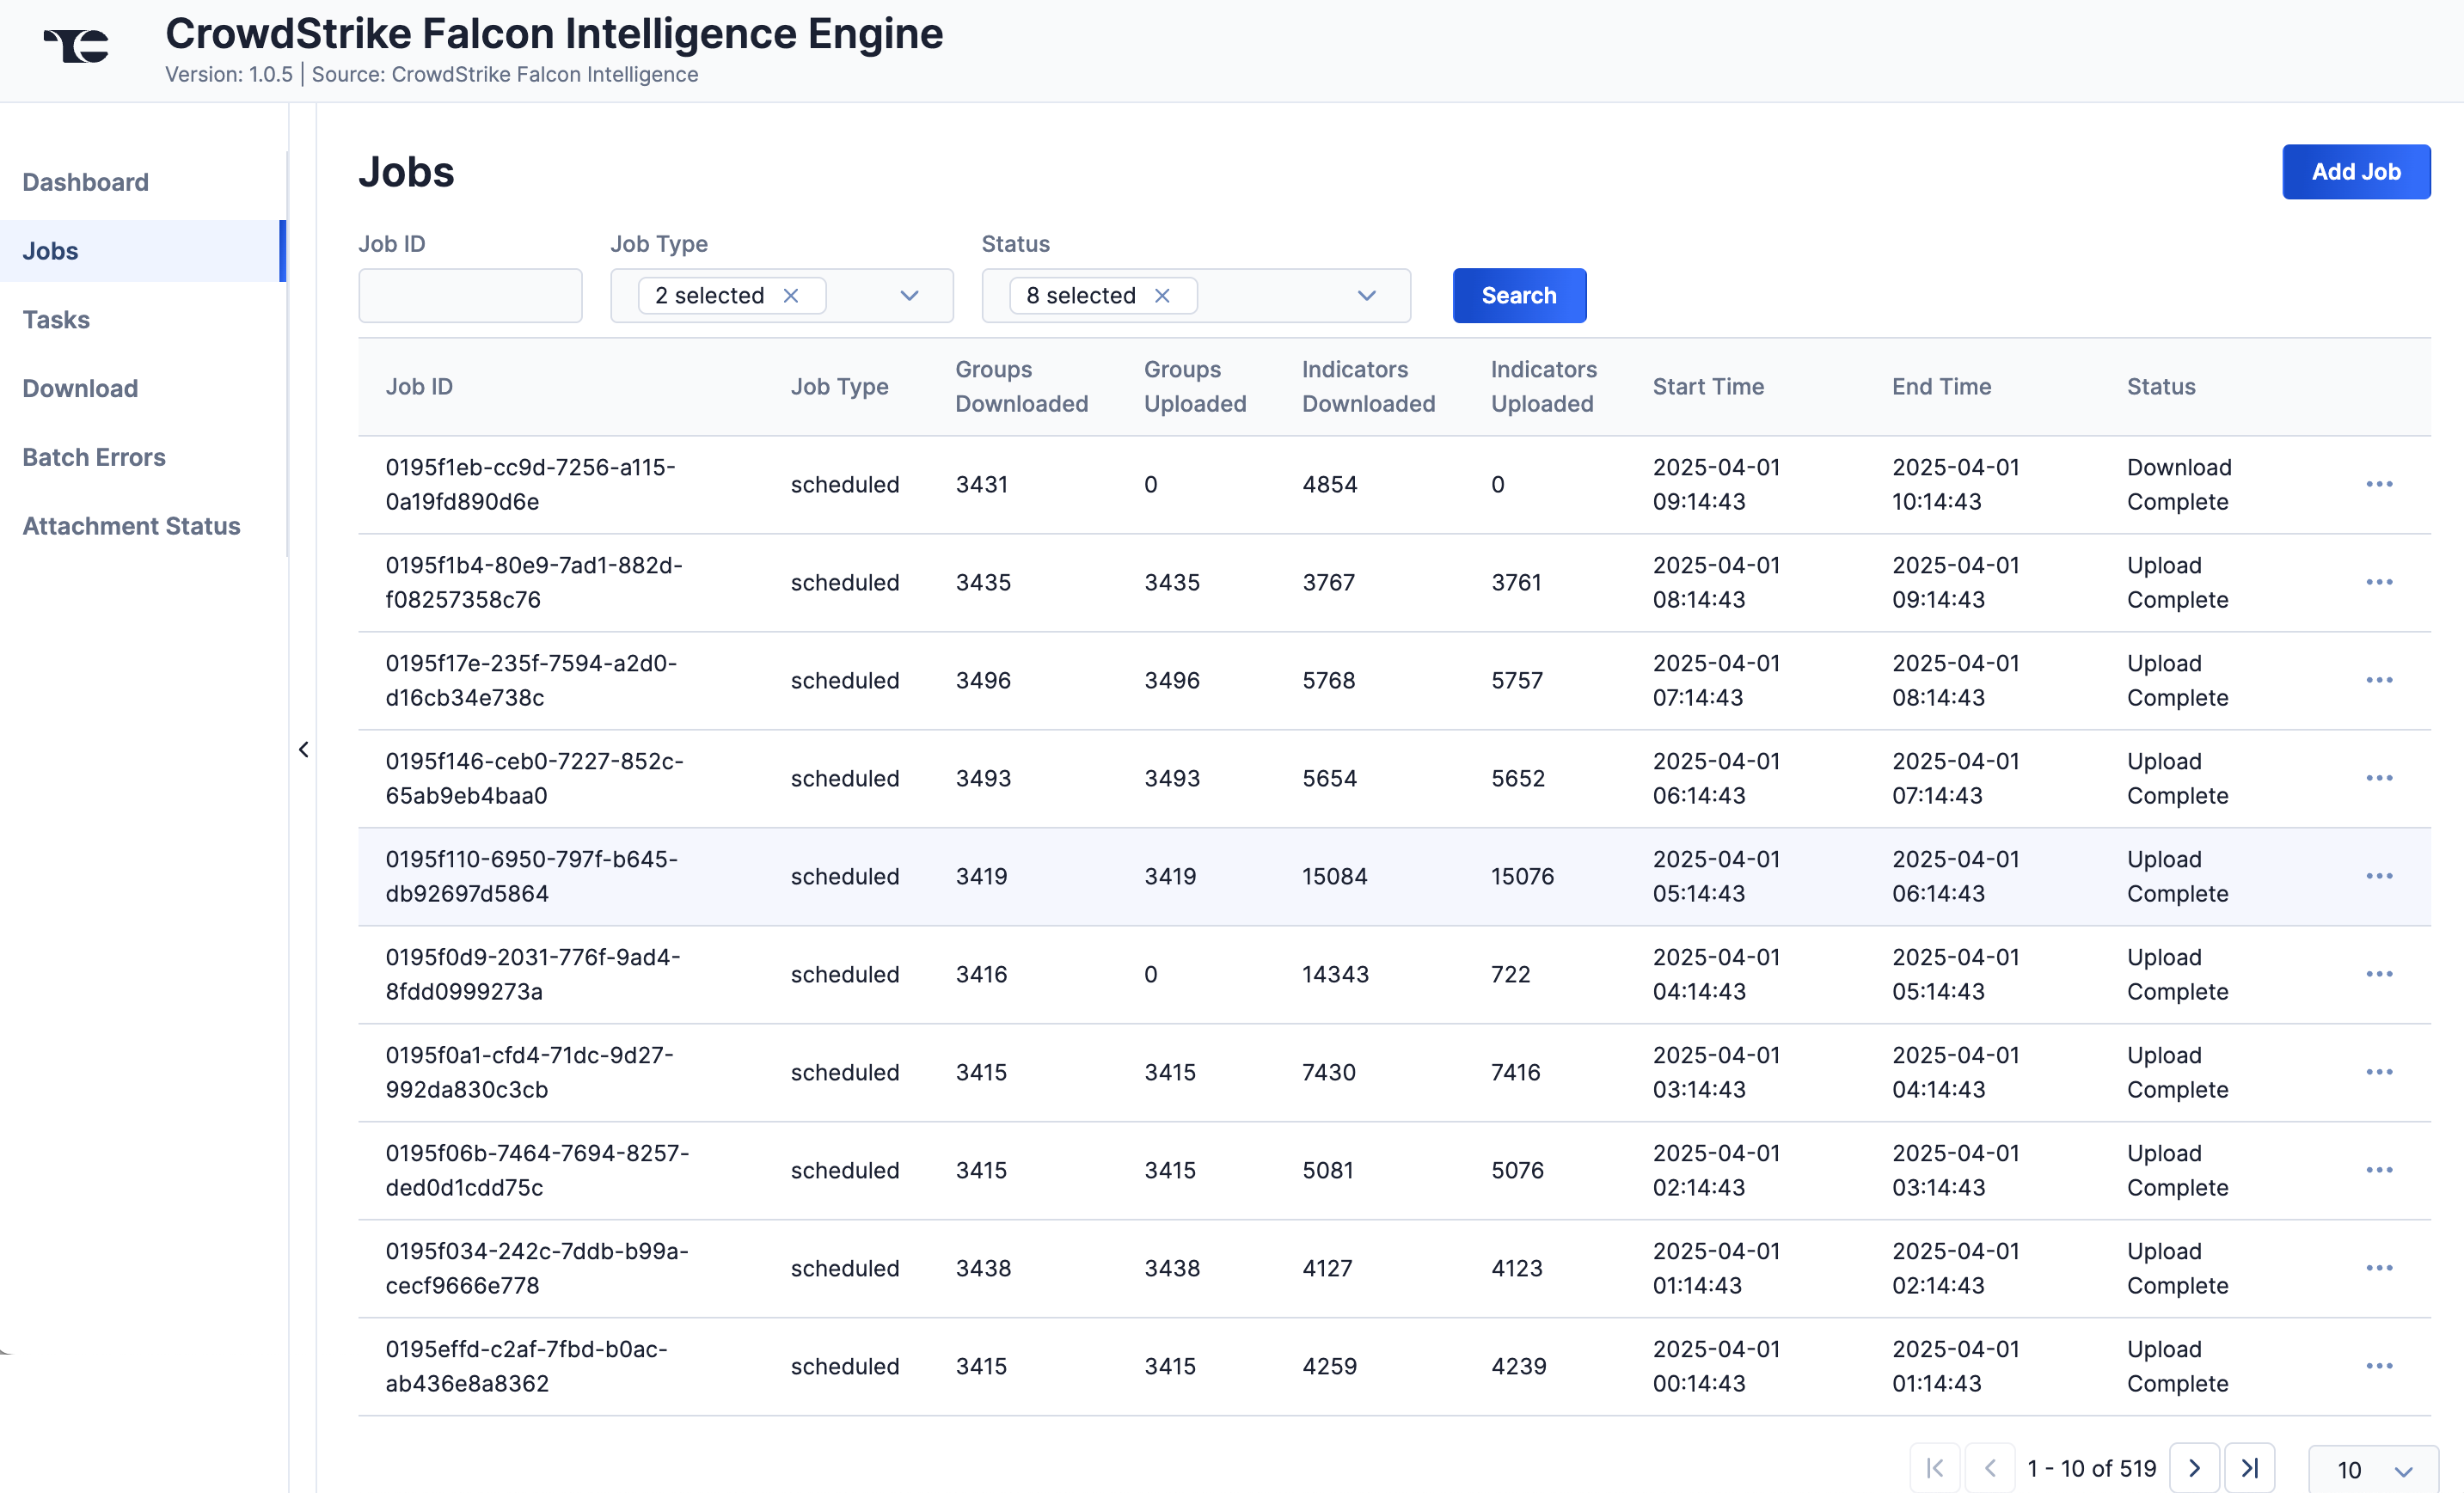Click the Add Job button
The image size is (2464, 1493).
[2356, 171]
